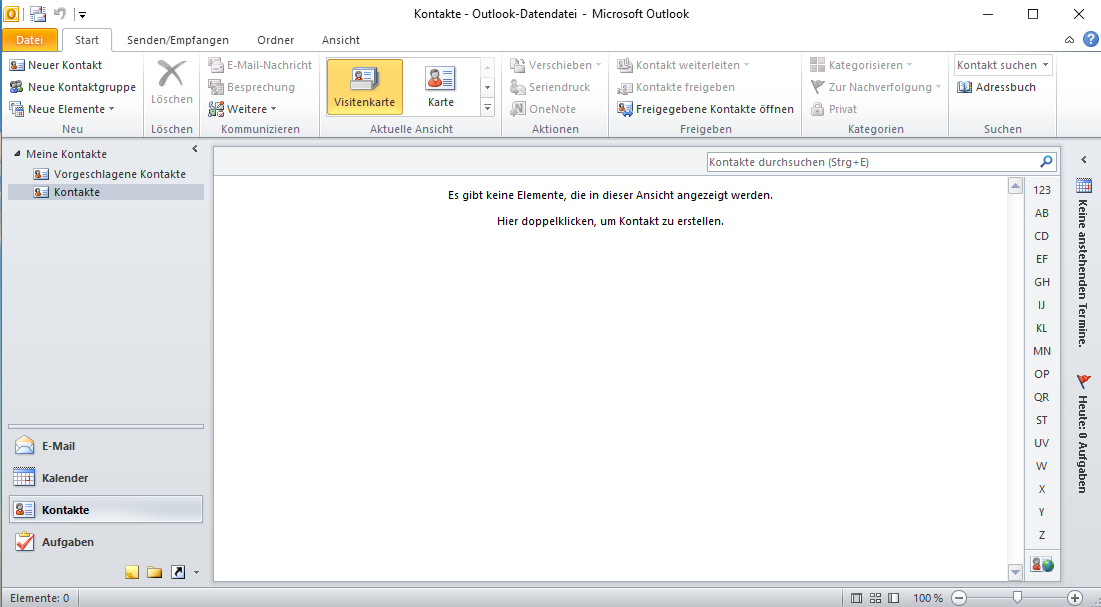Click Freigegebene Kontakte öffnen
The height and width of the screenshot is (607, 1101).
pos(705,109)
